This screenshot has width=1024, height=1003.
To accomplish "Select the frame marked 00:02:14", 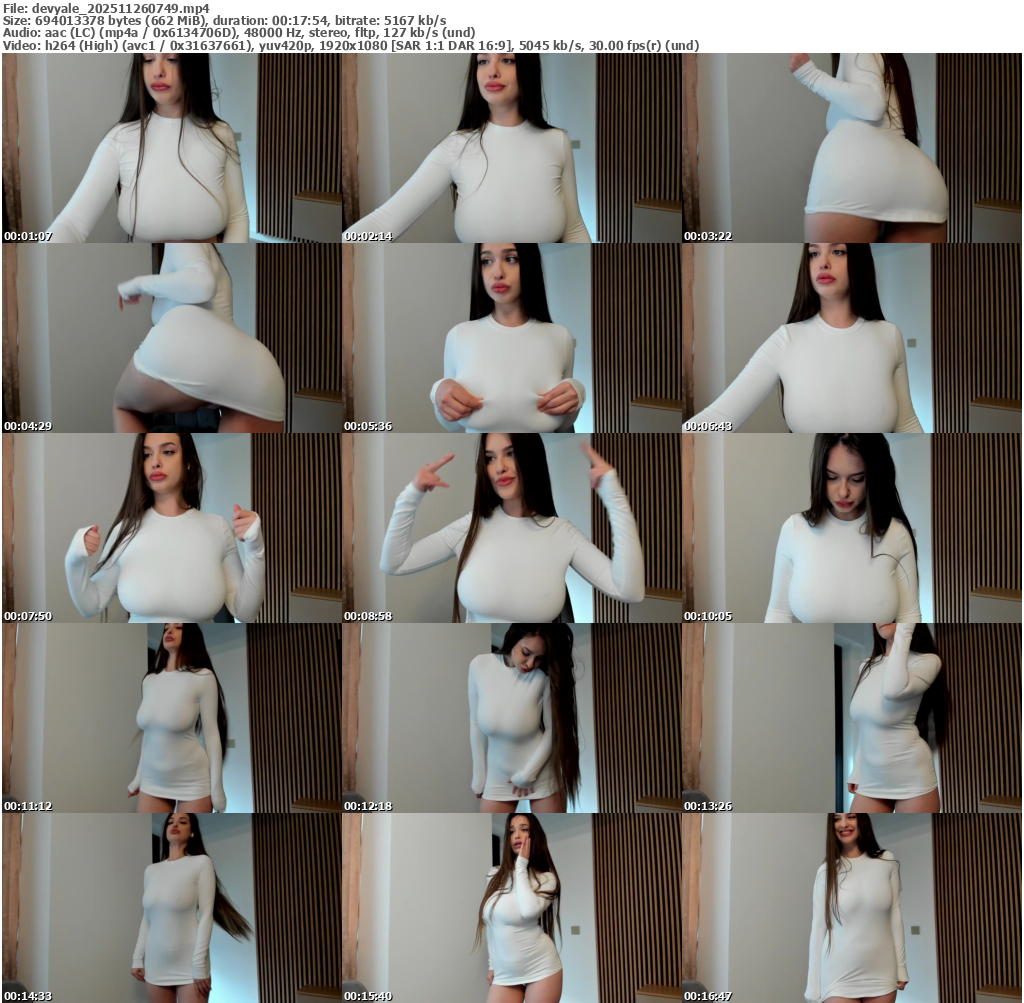I will [x=512, y=148].
